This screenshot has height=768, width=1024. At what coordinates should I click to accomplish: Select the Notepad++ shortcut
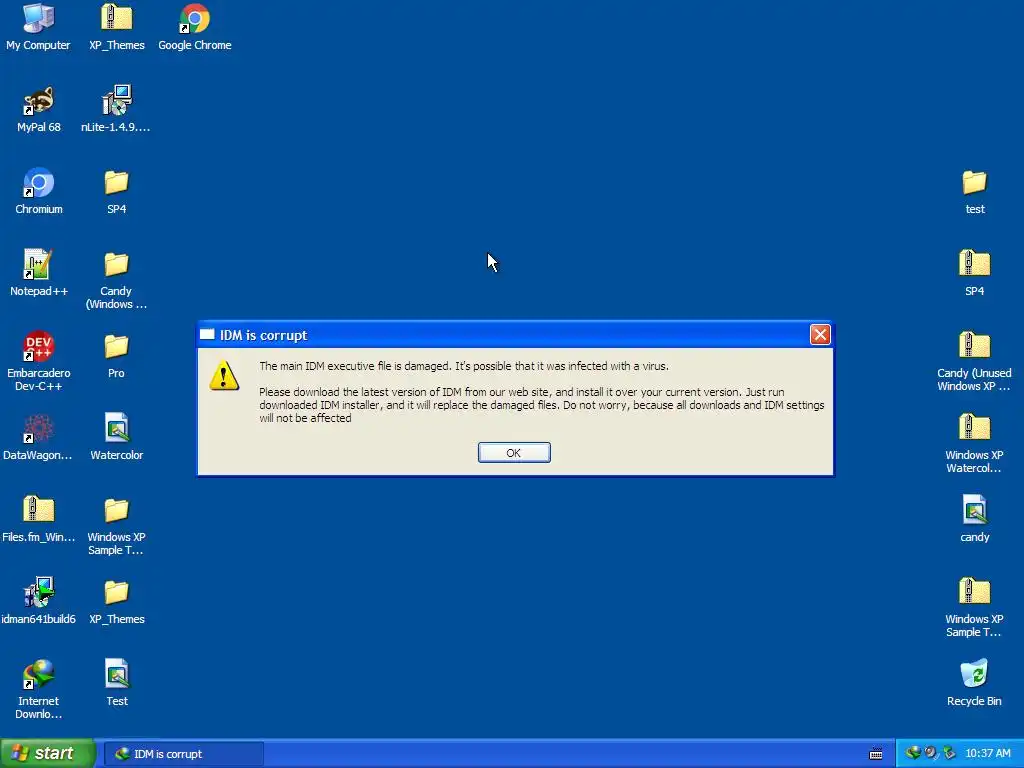click(39, 273)
